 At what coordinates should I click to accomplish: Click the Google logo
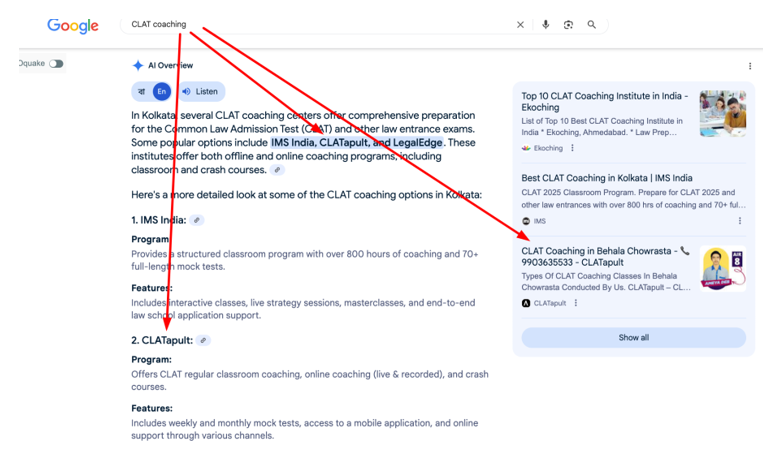73,26
